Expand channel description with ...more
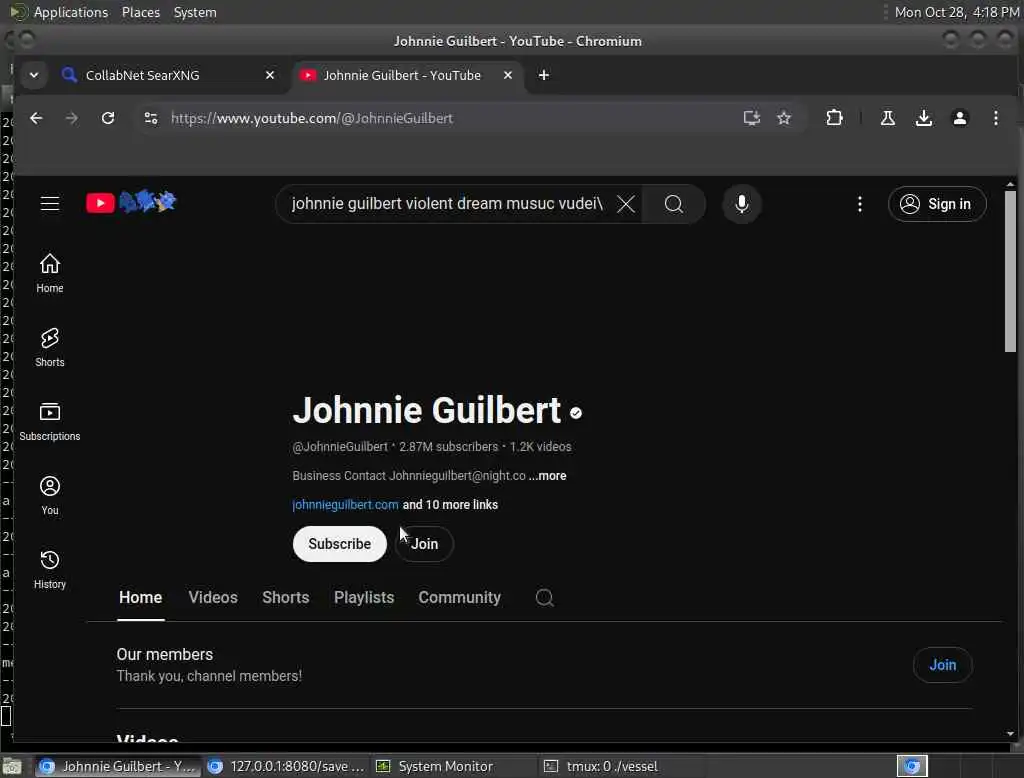 pos(547,476)
